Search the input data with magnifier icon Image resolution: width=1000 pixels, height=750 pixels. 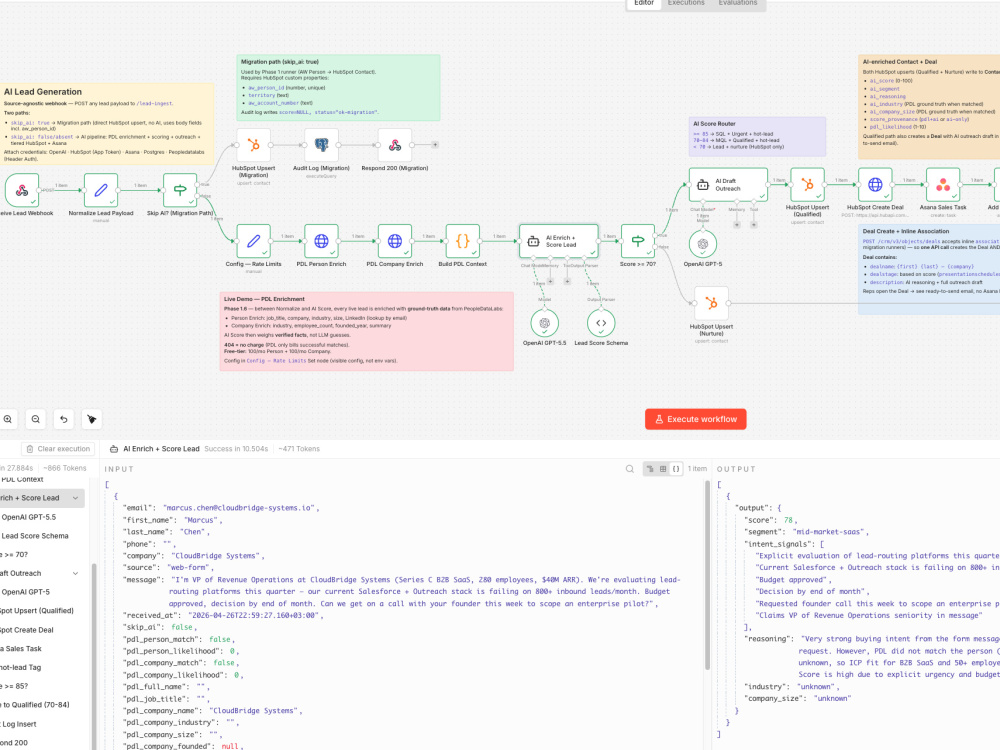(x=629, y=469)
